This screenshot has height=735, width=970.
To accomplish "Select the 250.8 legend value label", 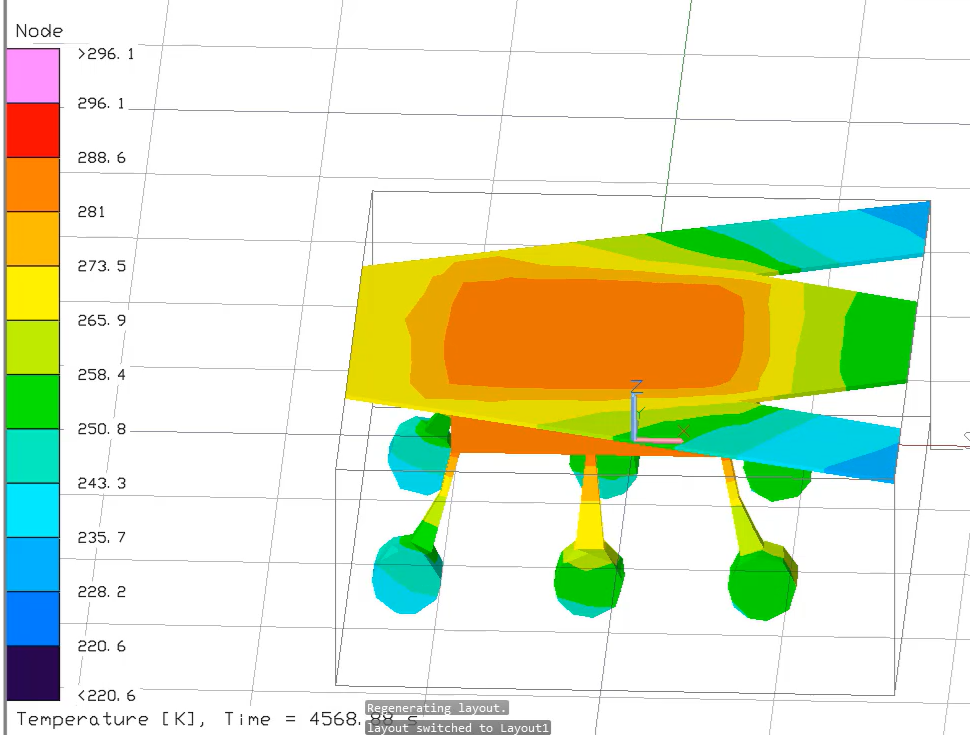I will coord(101,429).
